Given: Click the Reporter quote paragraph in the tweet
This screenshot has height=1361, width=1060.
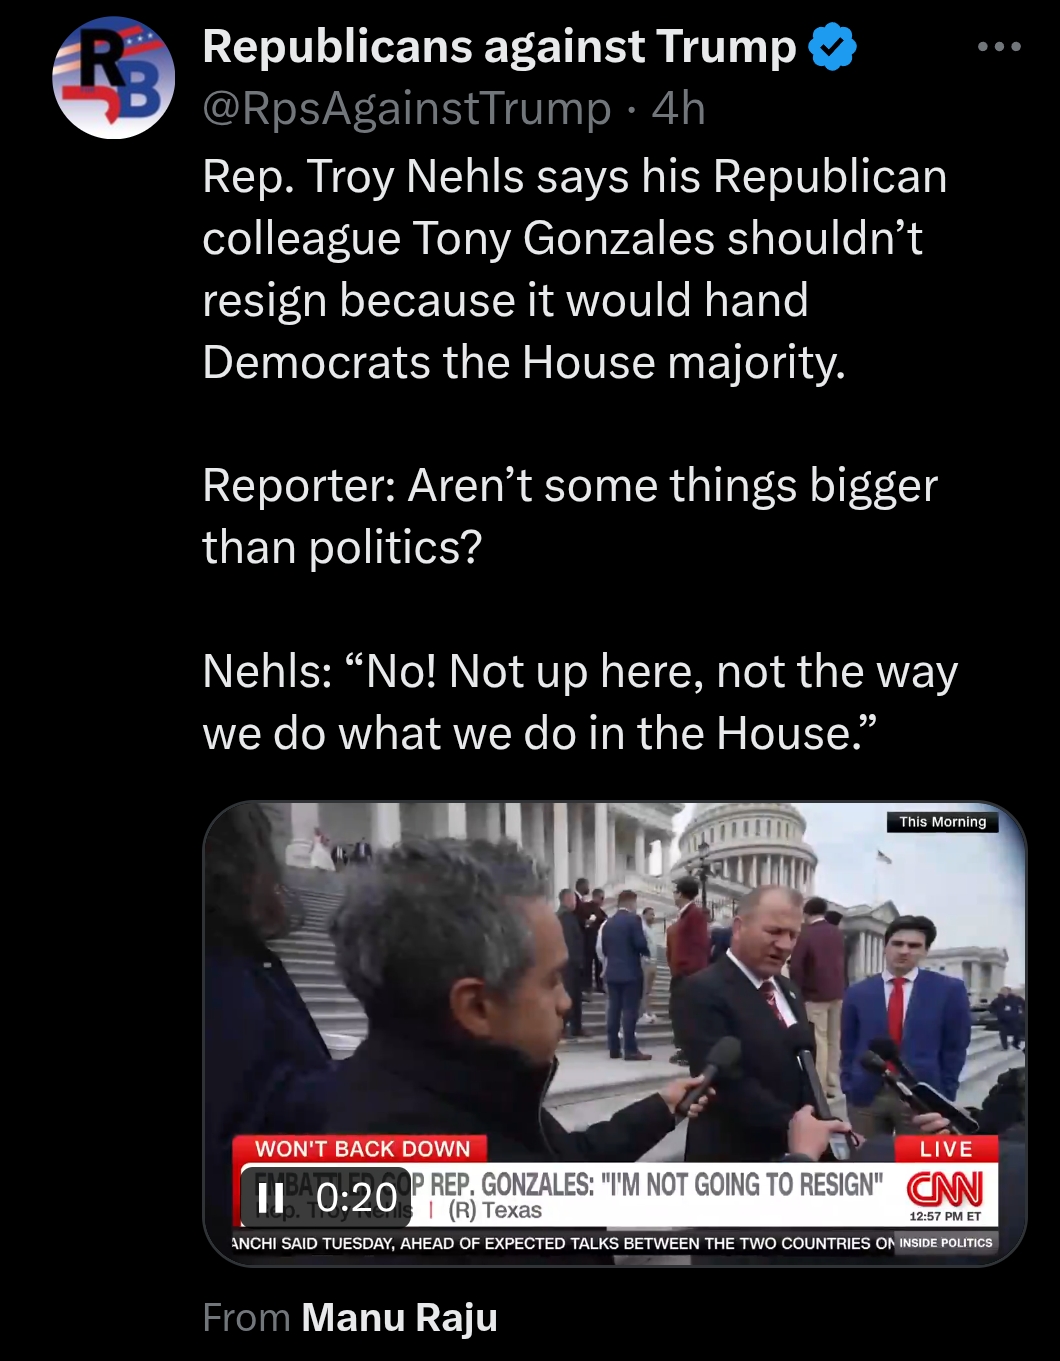Looking at the screenshot, I should [570, 516].
